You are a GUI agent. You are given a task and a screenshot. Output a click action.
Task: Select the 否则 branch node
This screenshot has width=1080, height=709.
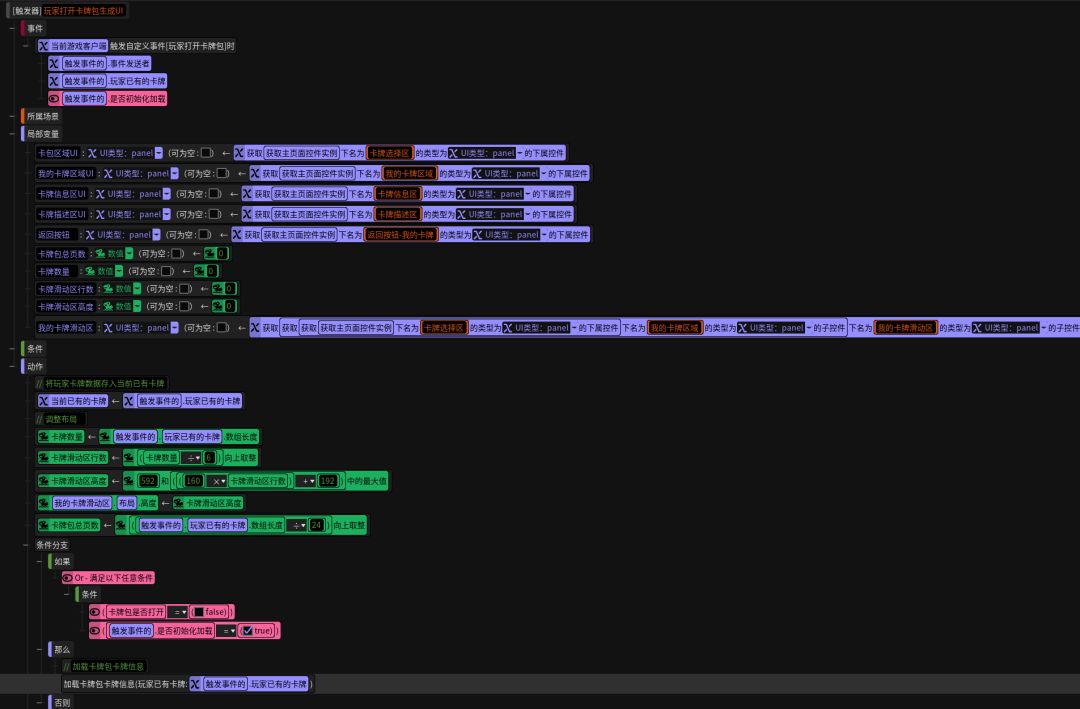[x=62, y=703]
